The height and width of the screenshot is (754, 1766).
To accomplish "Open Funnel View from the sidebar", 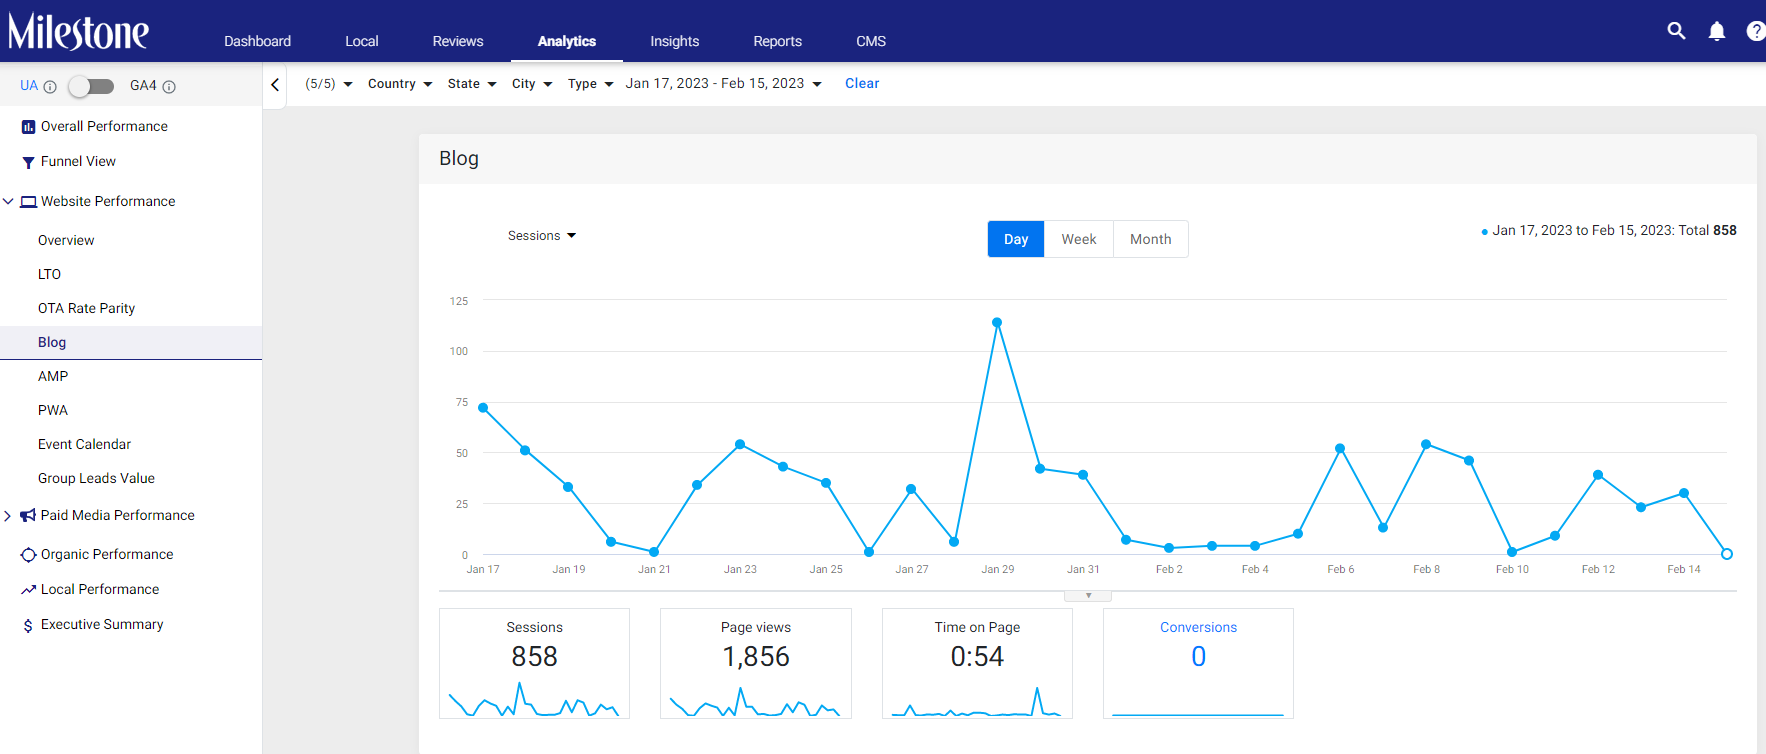I will point(78,161).
